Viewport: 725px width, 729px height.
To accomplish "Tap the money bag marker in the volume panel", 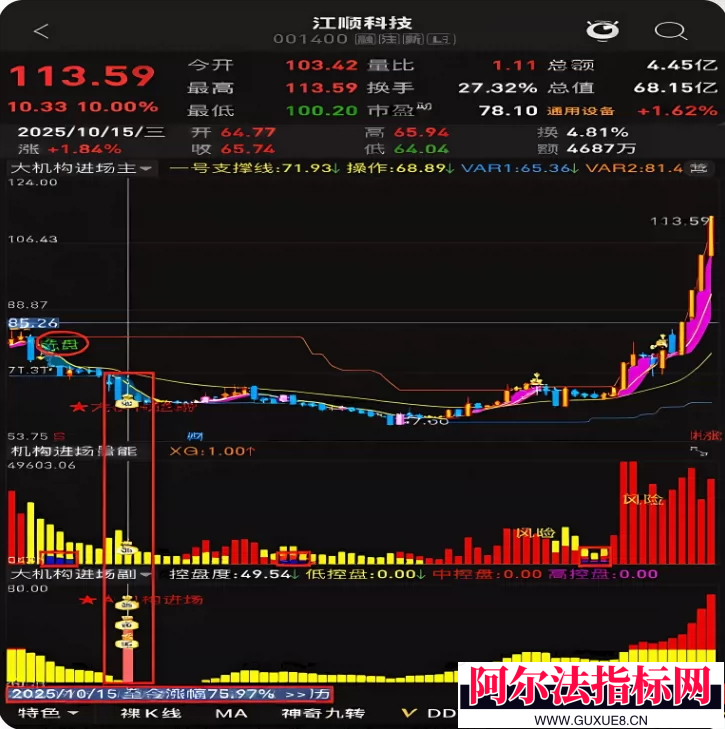I will click(127, 547).
